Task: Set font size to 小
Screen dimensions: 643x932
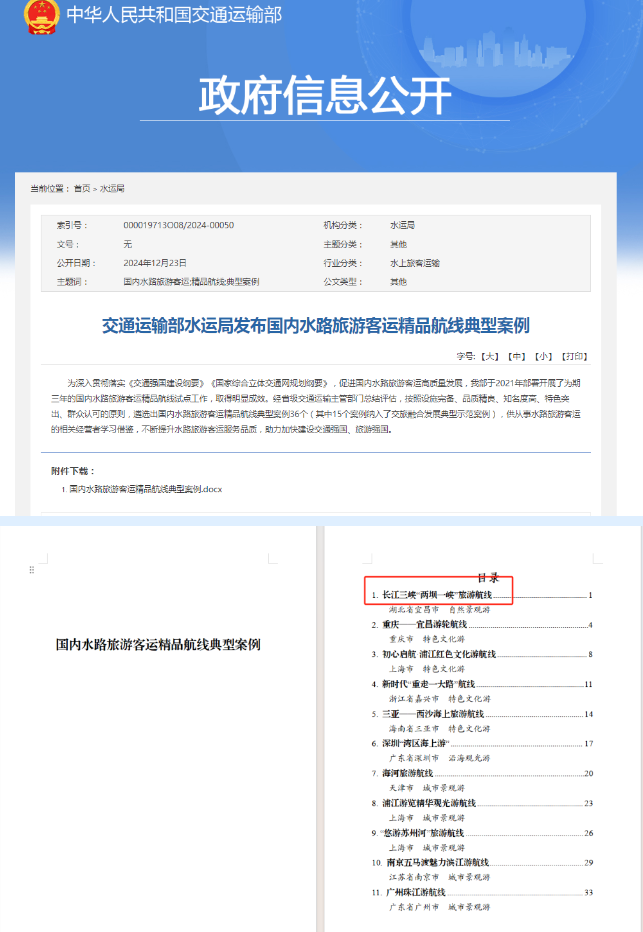Action: point(543,355)
